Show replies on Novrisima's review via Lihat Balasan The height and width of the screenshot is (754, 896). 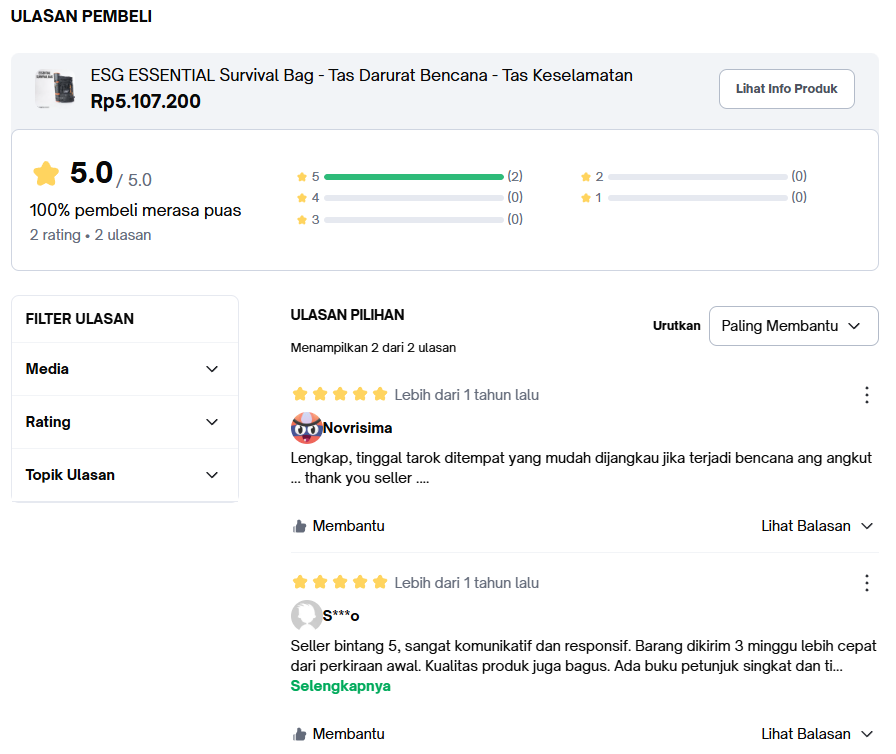816,526
